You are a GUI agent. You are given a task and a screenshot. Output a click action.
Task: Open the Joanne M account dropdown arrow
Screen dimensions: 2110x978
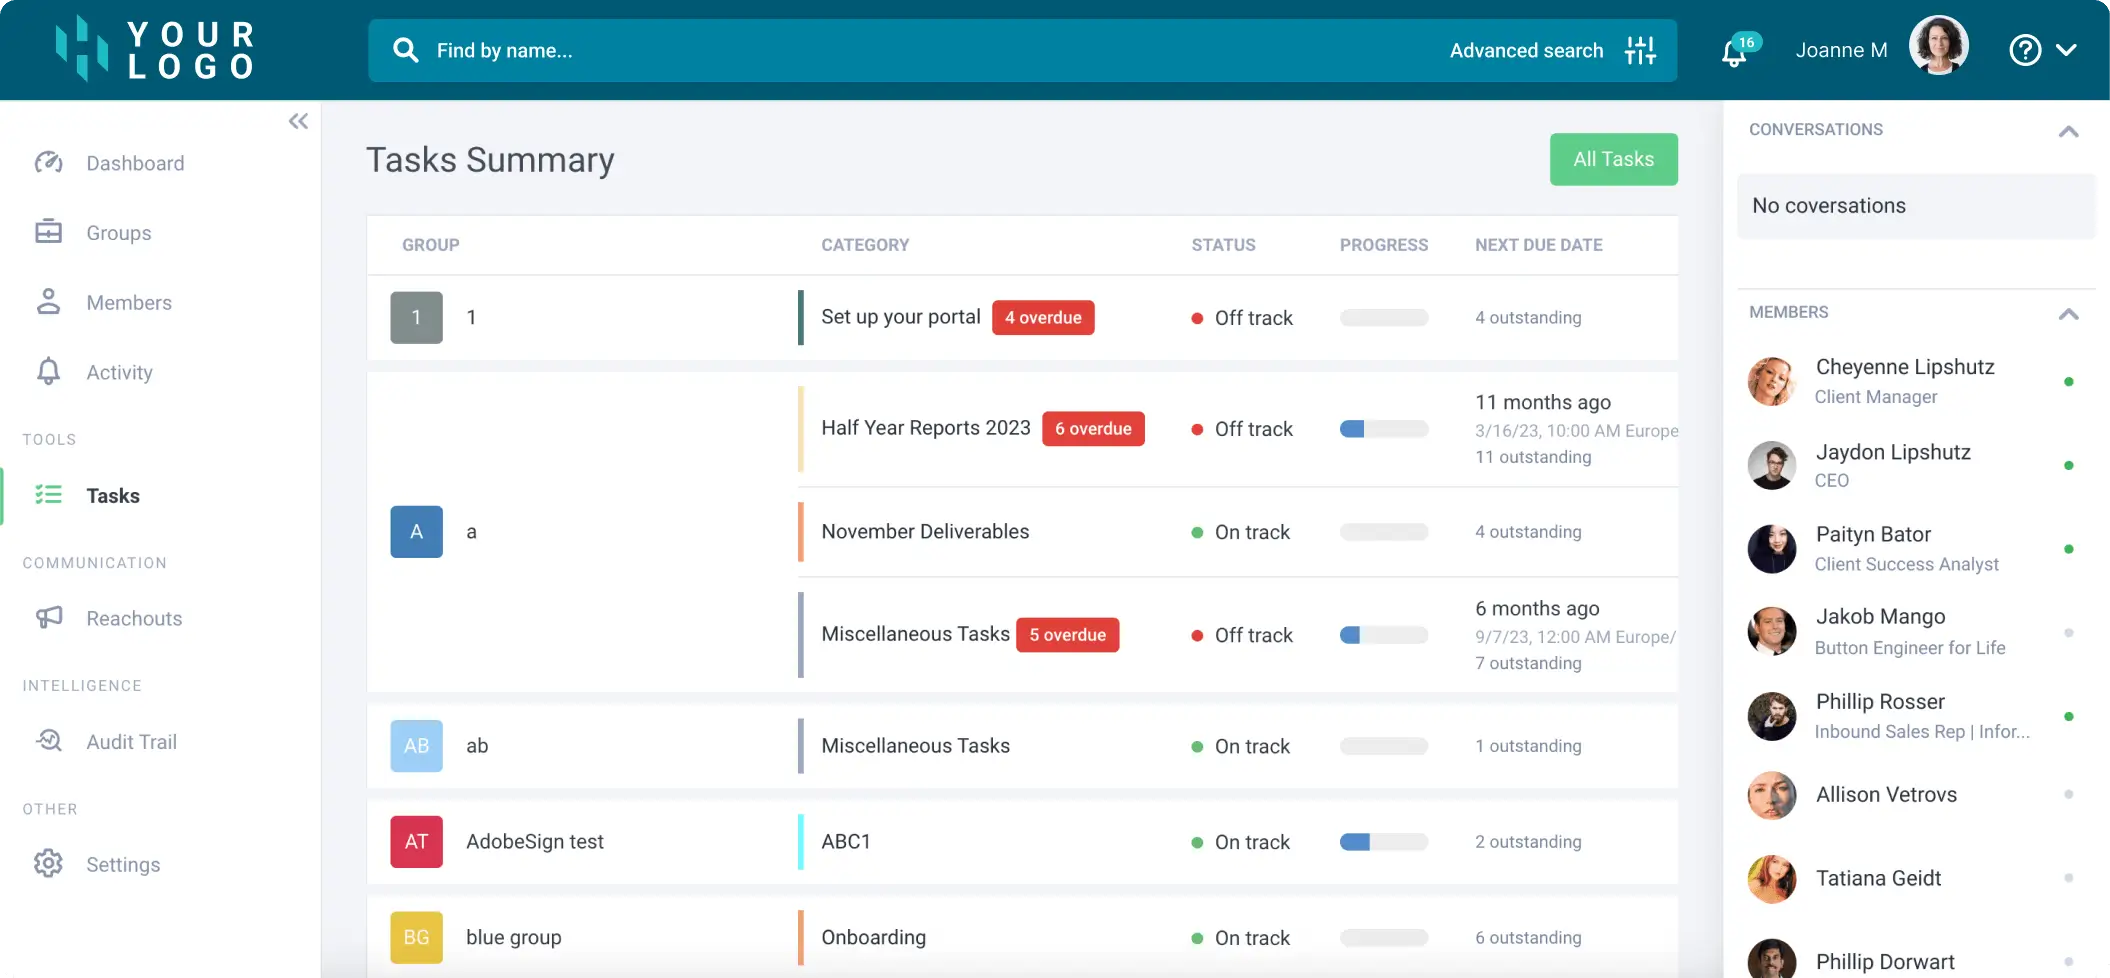tap(2068, 48)
